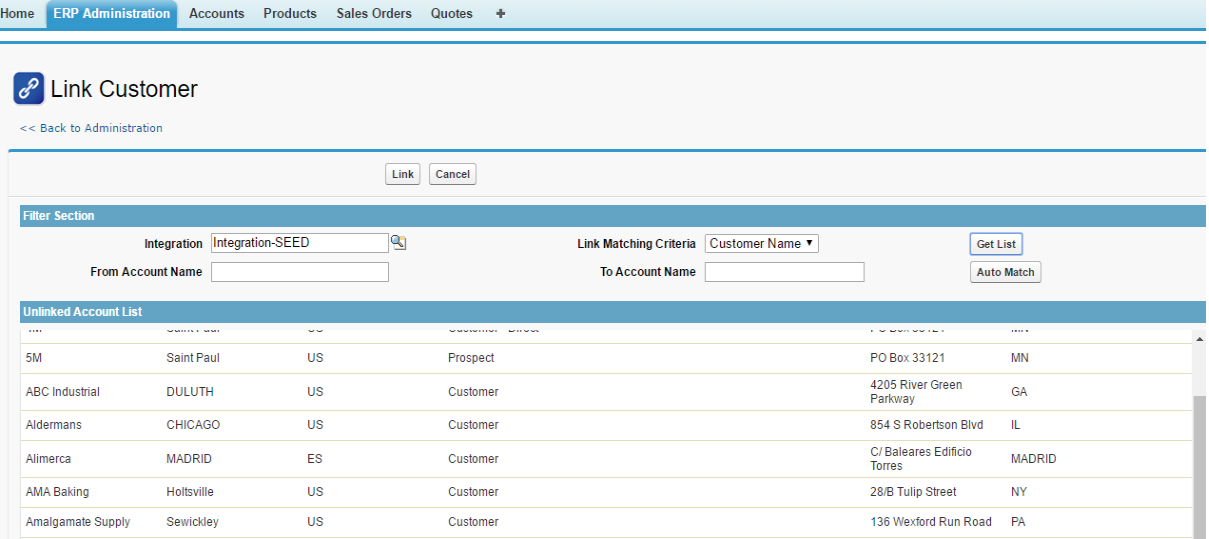Focus the Integration input field
This screenshot has width=1209, height=539.
point(299,243)
